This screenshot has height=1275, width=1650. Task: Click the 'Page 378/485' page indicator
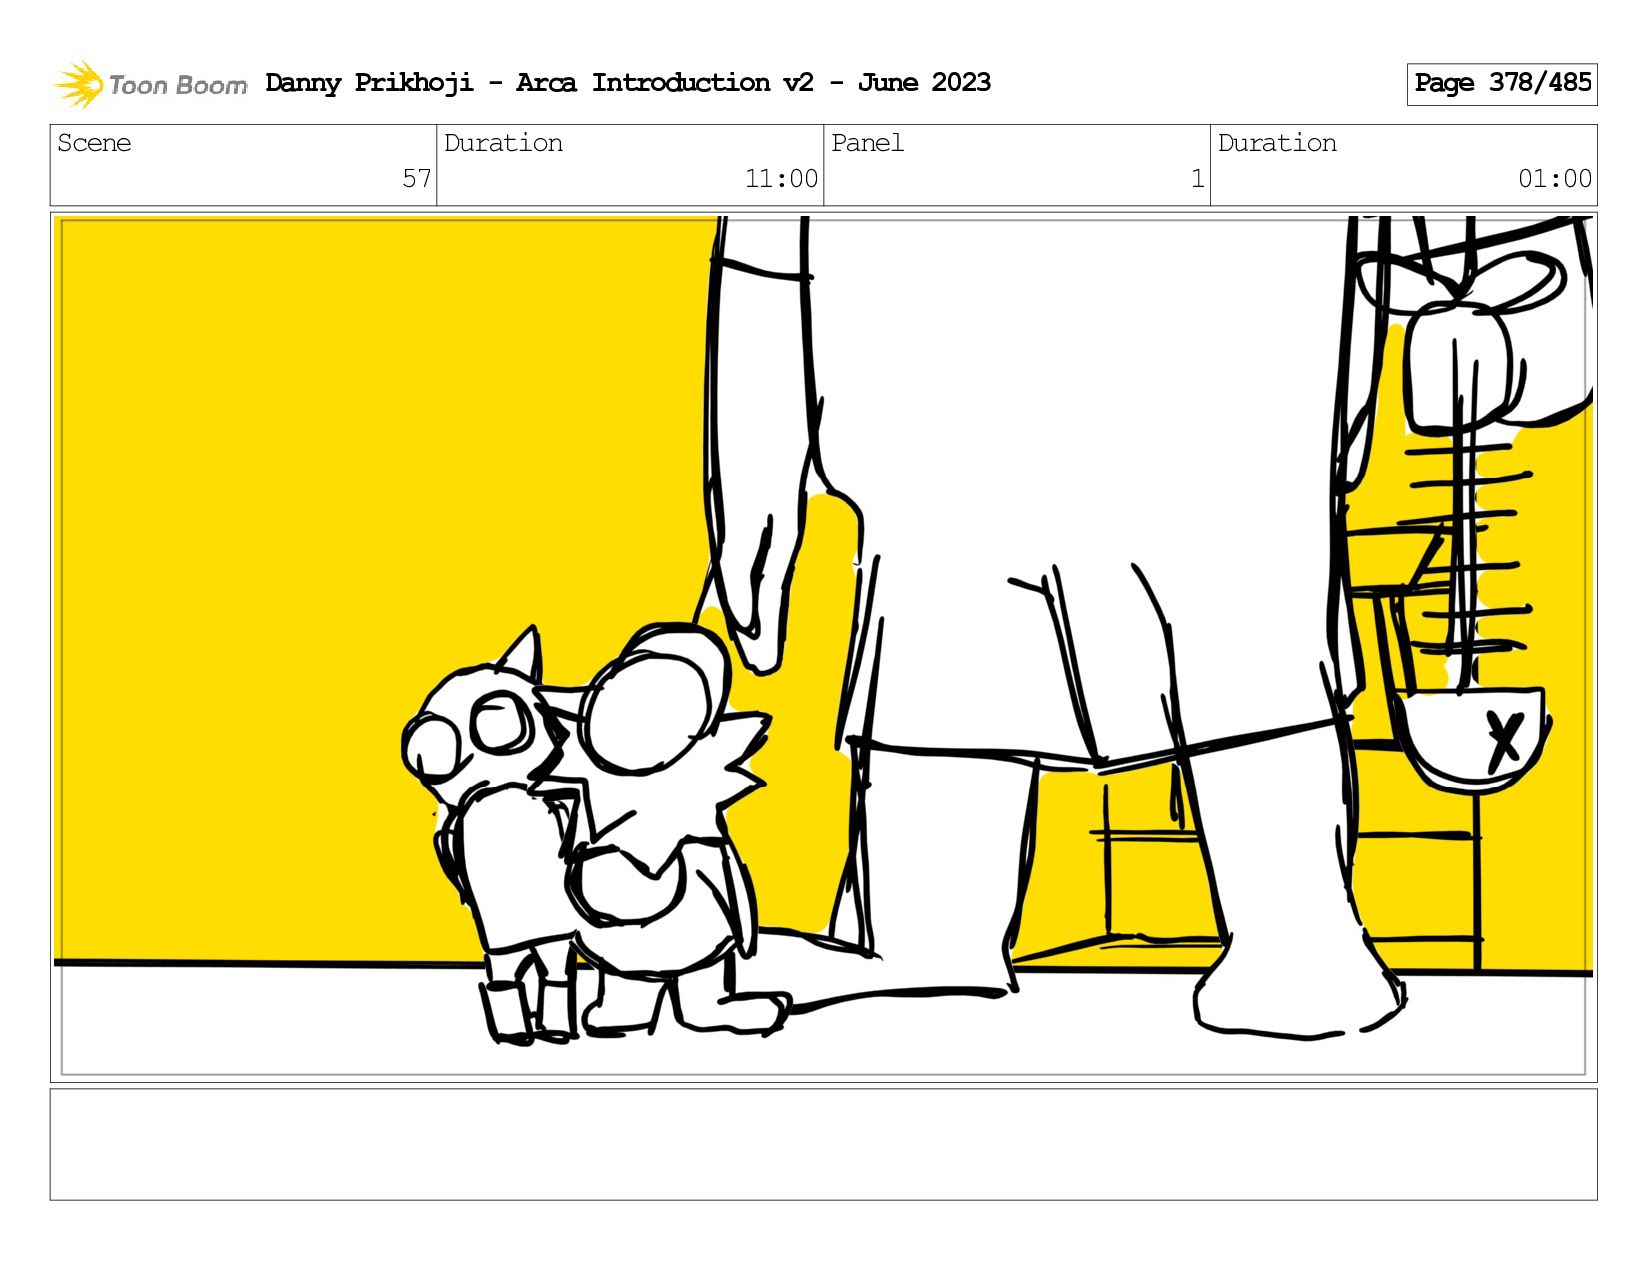(1502, 84)
